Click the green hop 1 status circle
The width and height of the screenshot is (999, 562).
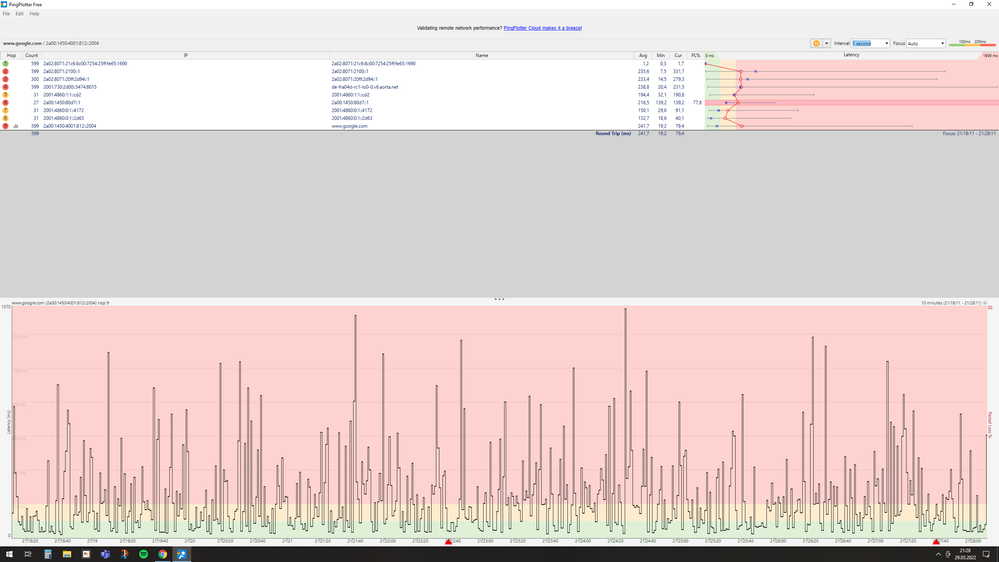point(6,64)
